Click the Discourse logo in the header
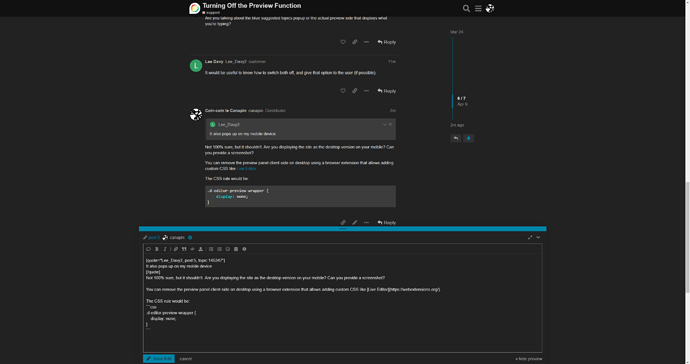 point(195,8)
